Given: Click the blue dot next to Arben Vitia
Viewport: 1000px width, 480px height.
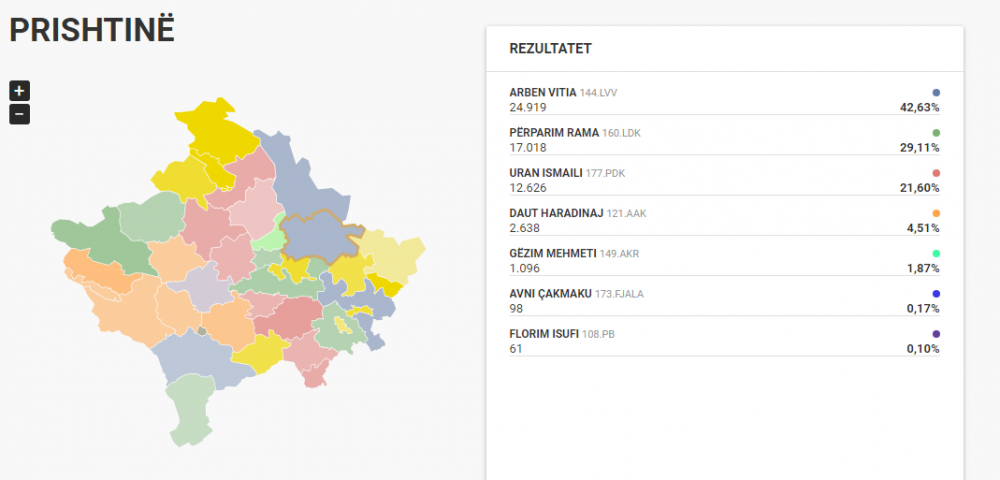Looking at the screenshot, I should (x=936, y=92).
